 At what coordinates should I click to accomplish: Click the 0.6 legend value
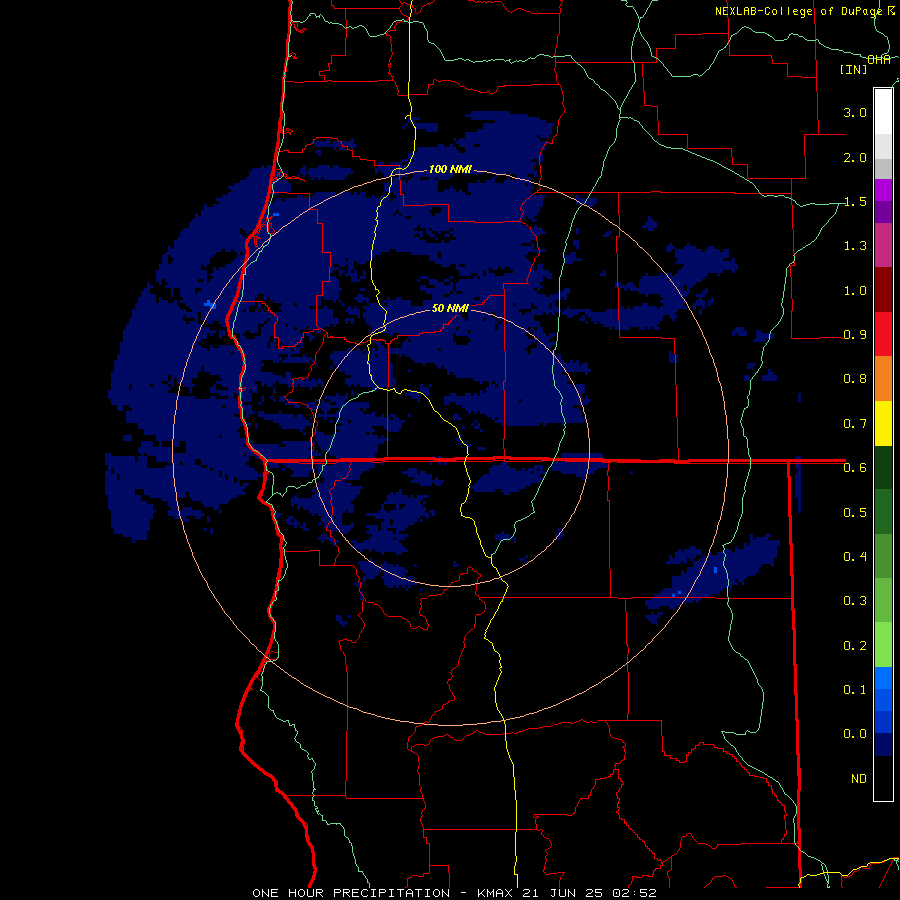tap(855, 468)
